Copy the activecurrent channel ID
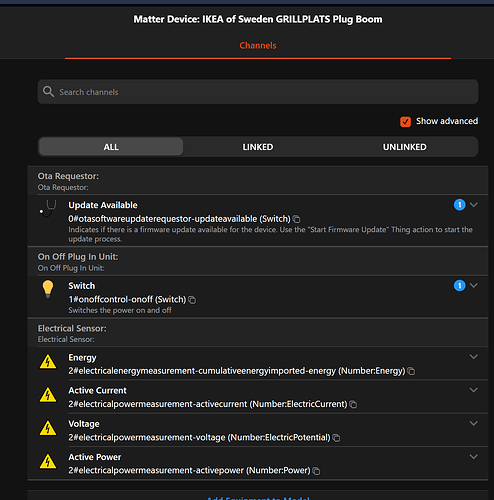 coord(353,404)
